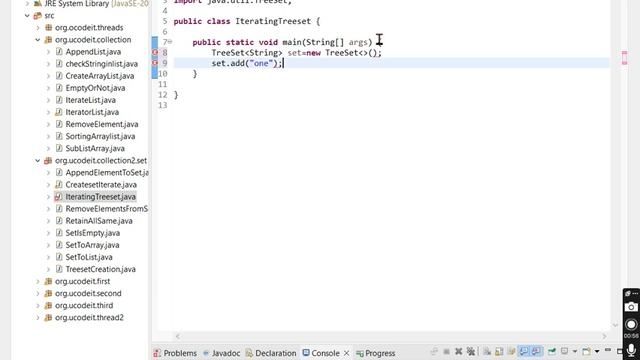This screenshot has height=360, width=640.
Task: Toggle show console when standard error changes
Action: 536,351
